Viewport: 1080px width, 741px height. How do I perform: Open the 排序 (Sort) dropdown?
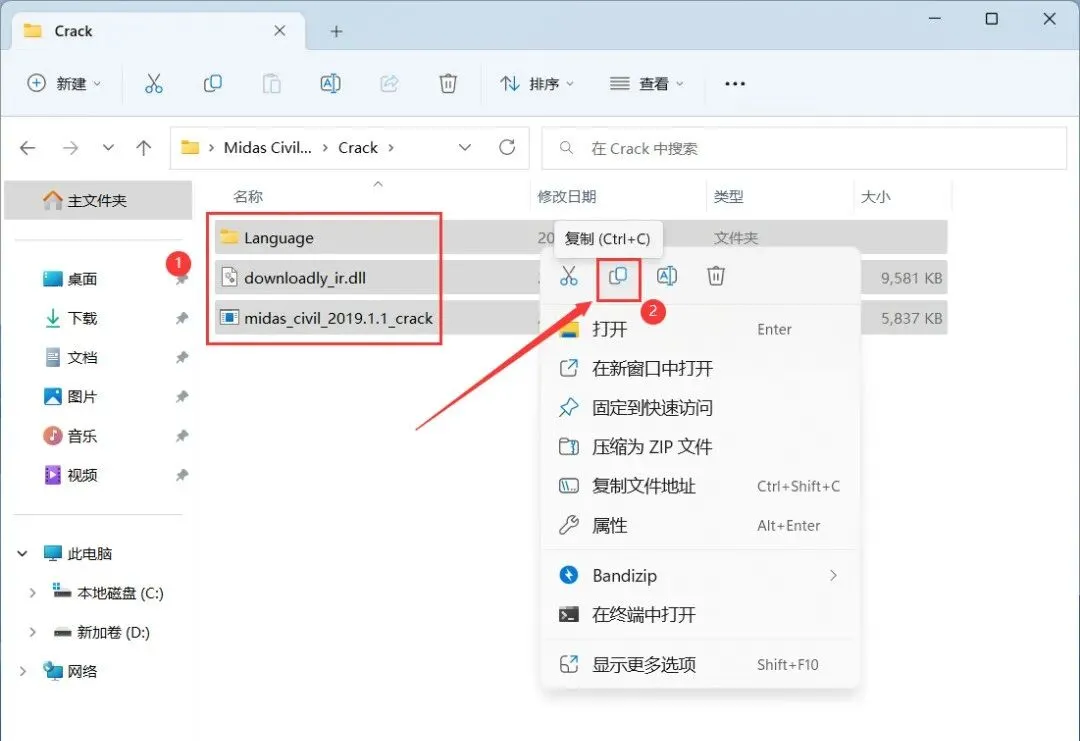[x=537, y=83]
